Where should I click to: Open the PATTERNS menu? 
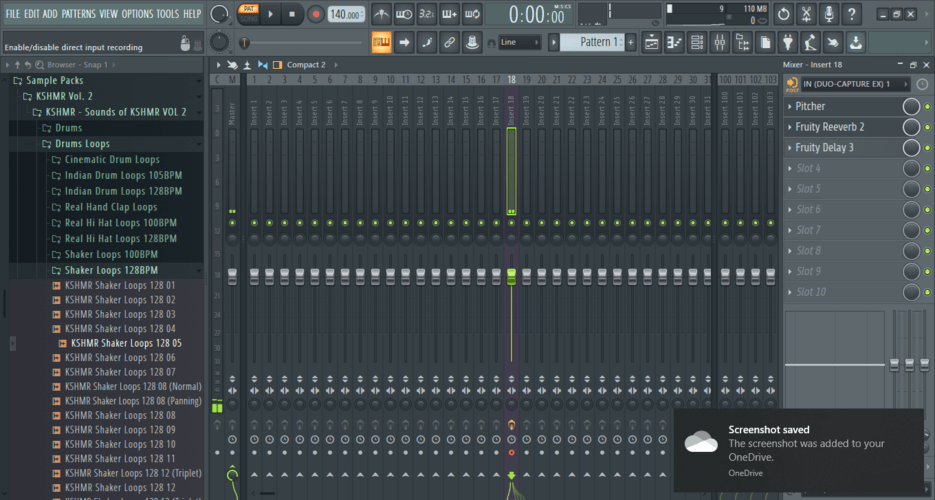point(78,14)
